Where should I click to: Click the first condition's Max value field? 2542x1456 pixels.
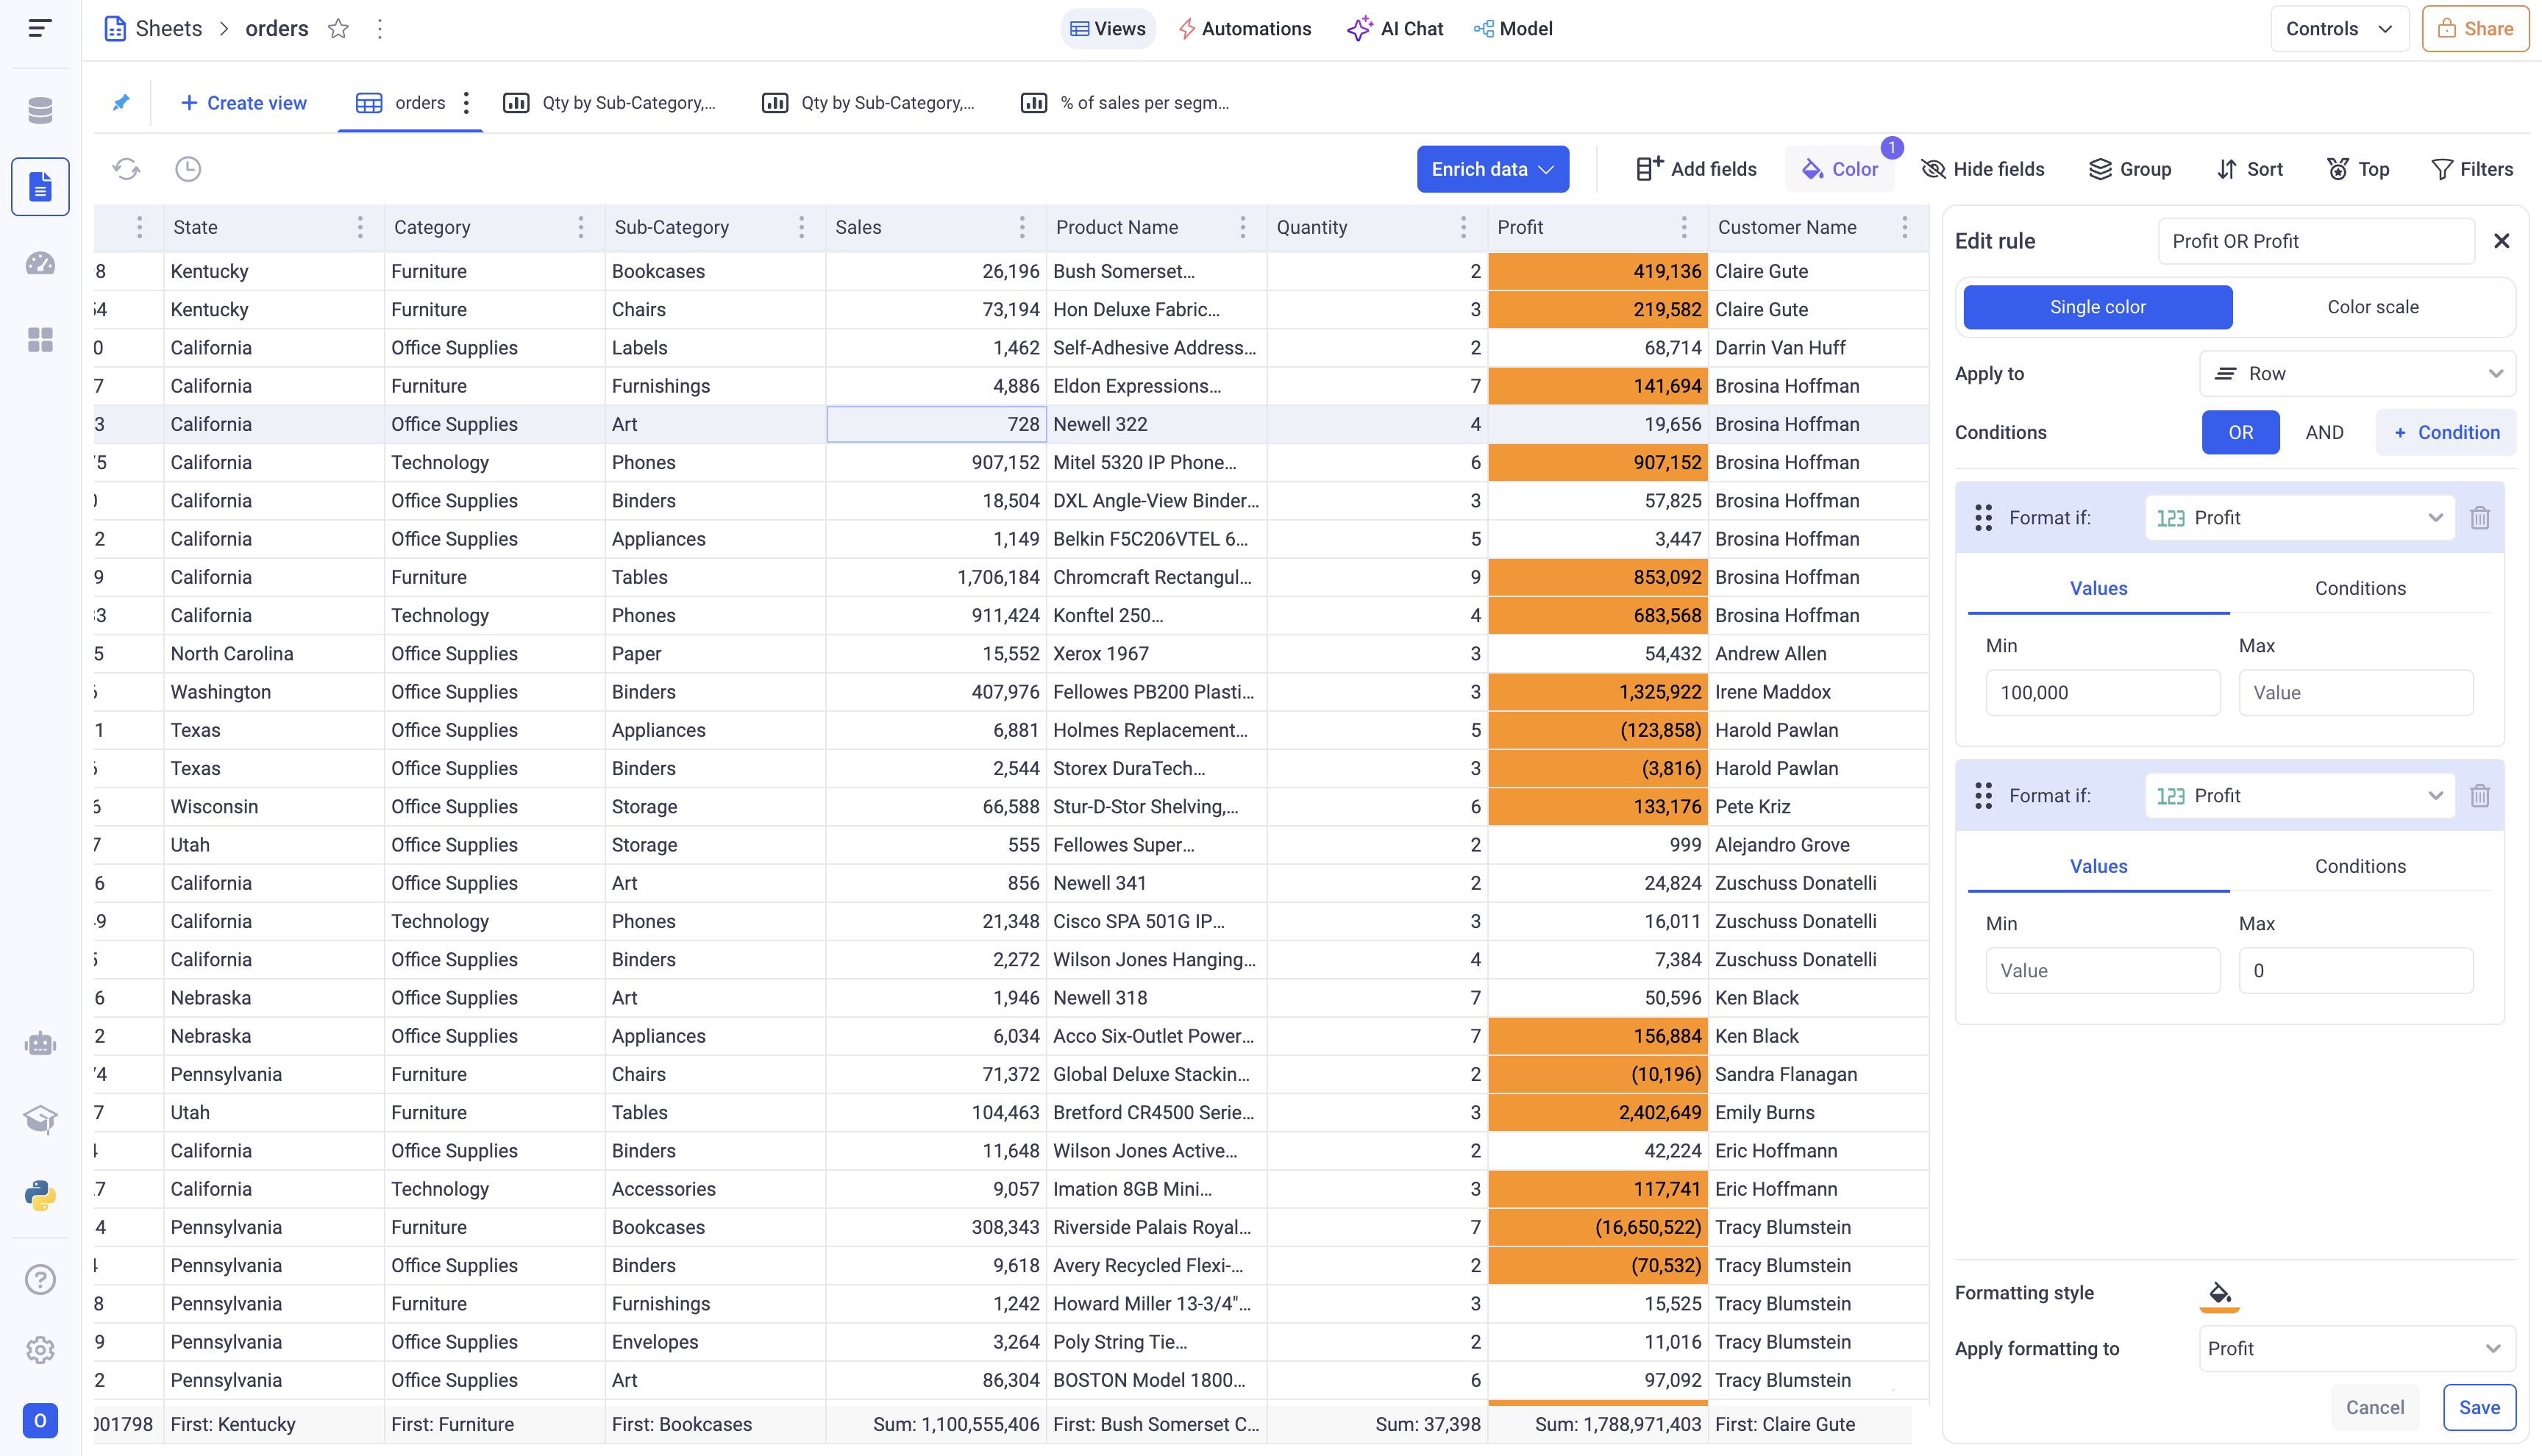coord(2355,693)
